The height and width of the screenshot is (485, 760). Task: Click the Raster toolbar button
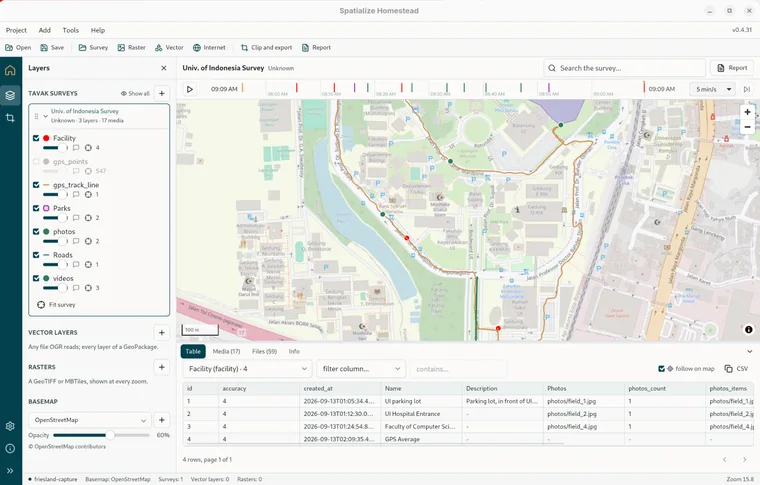click(x=131, y=47)
